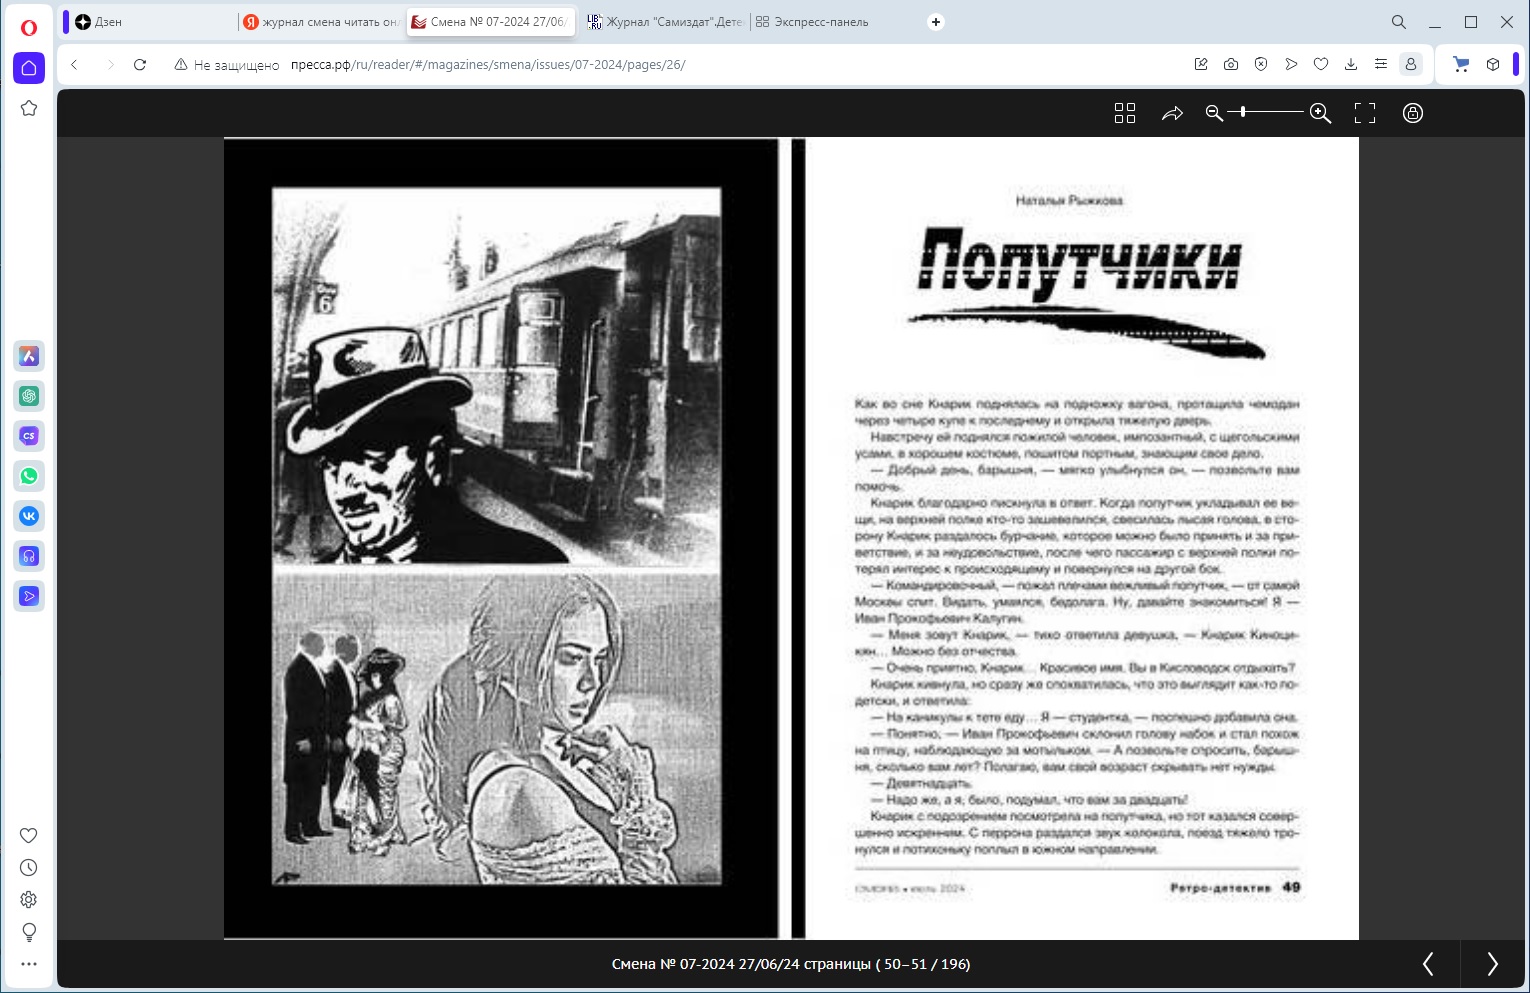Click the share arrow icon in reader
Image resolution: width=1530 pixels, height=993 pixels.
[x=1172, y=113]
